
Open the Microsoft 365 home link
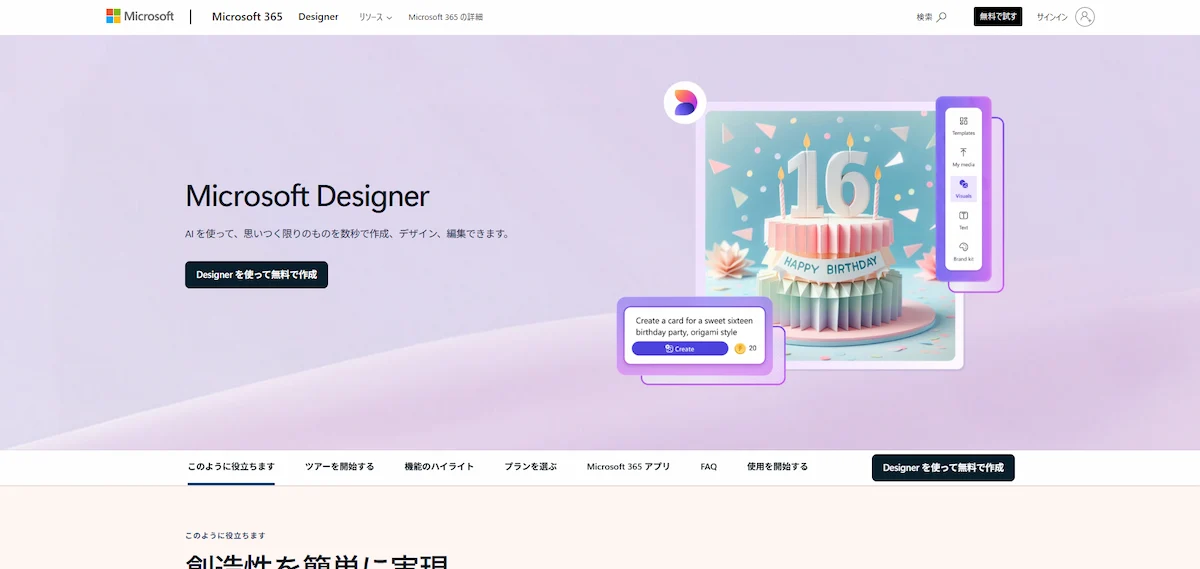(x=247, y=17)
